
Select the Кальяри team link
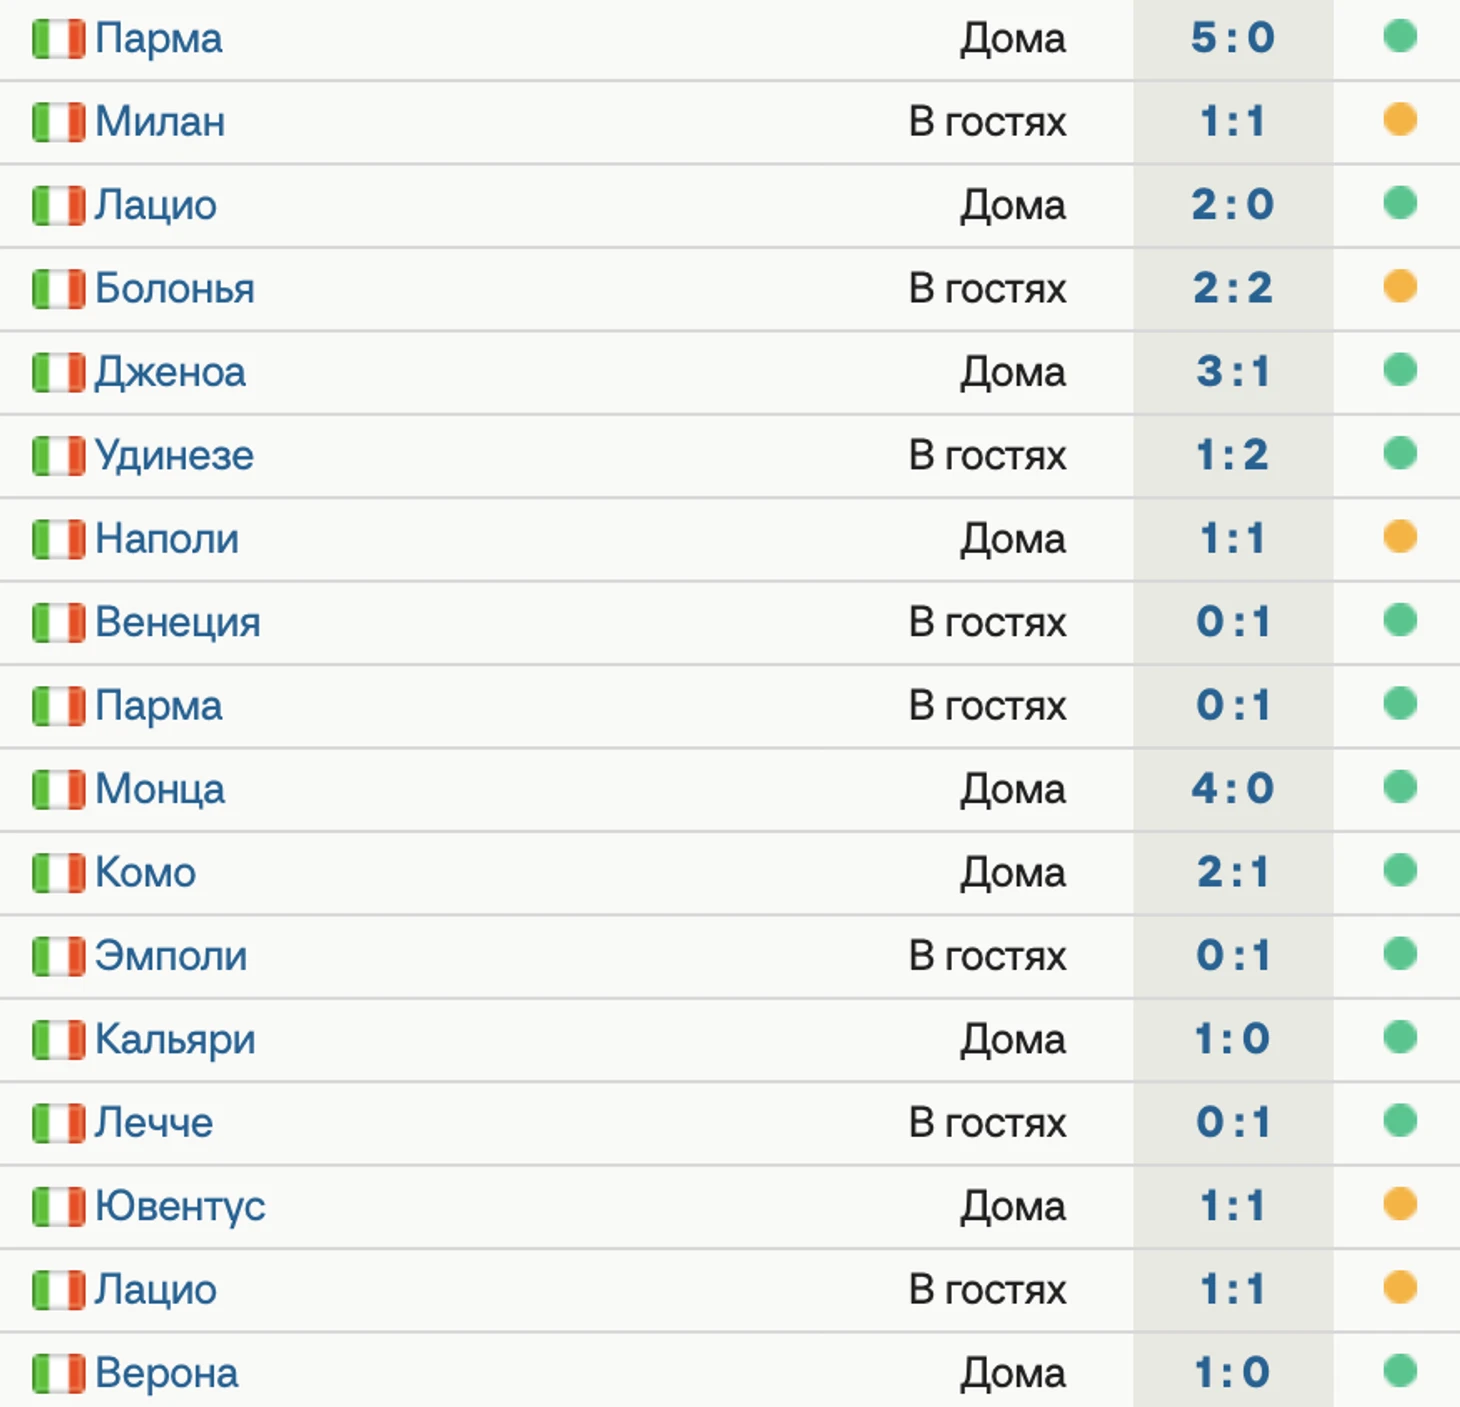[x=176, y=1039]
